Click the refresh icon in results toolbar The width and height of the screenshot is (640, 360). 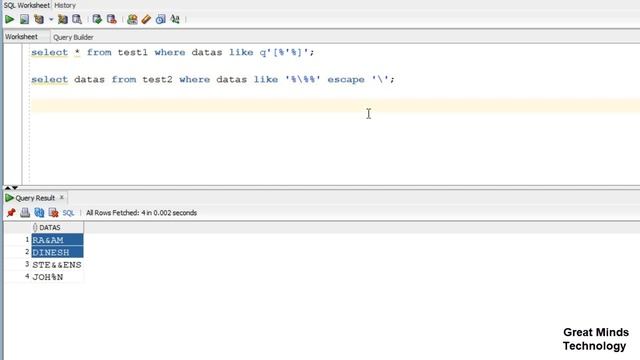click(x=39, y=213)
